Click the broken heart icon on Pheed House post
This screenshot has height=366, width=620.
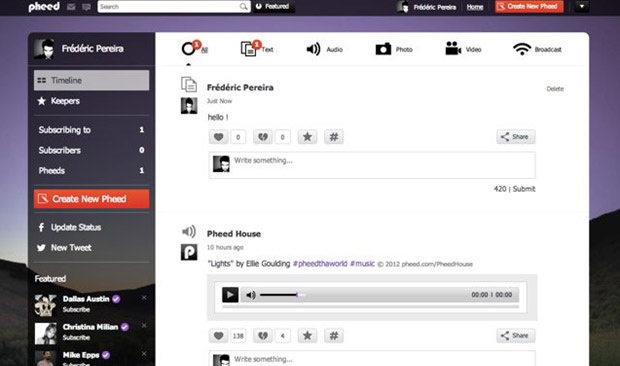[263, 336]
